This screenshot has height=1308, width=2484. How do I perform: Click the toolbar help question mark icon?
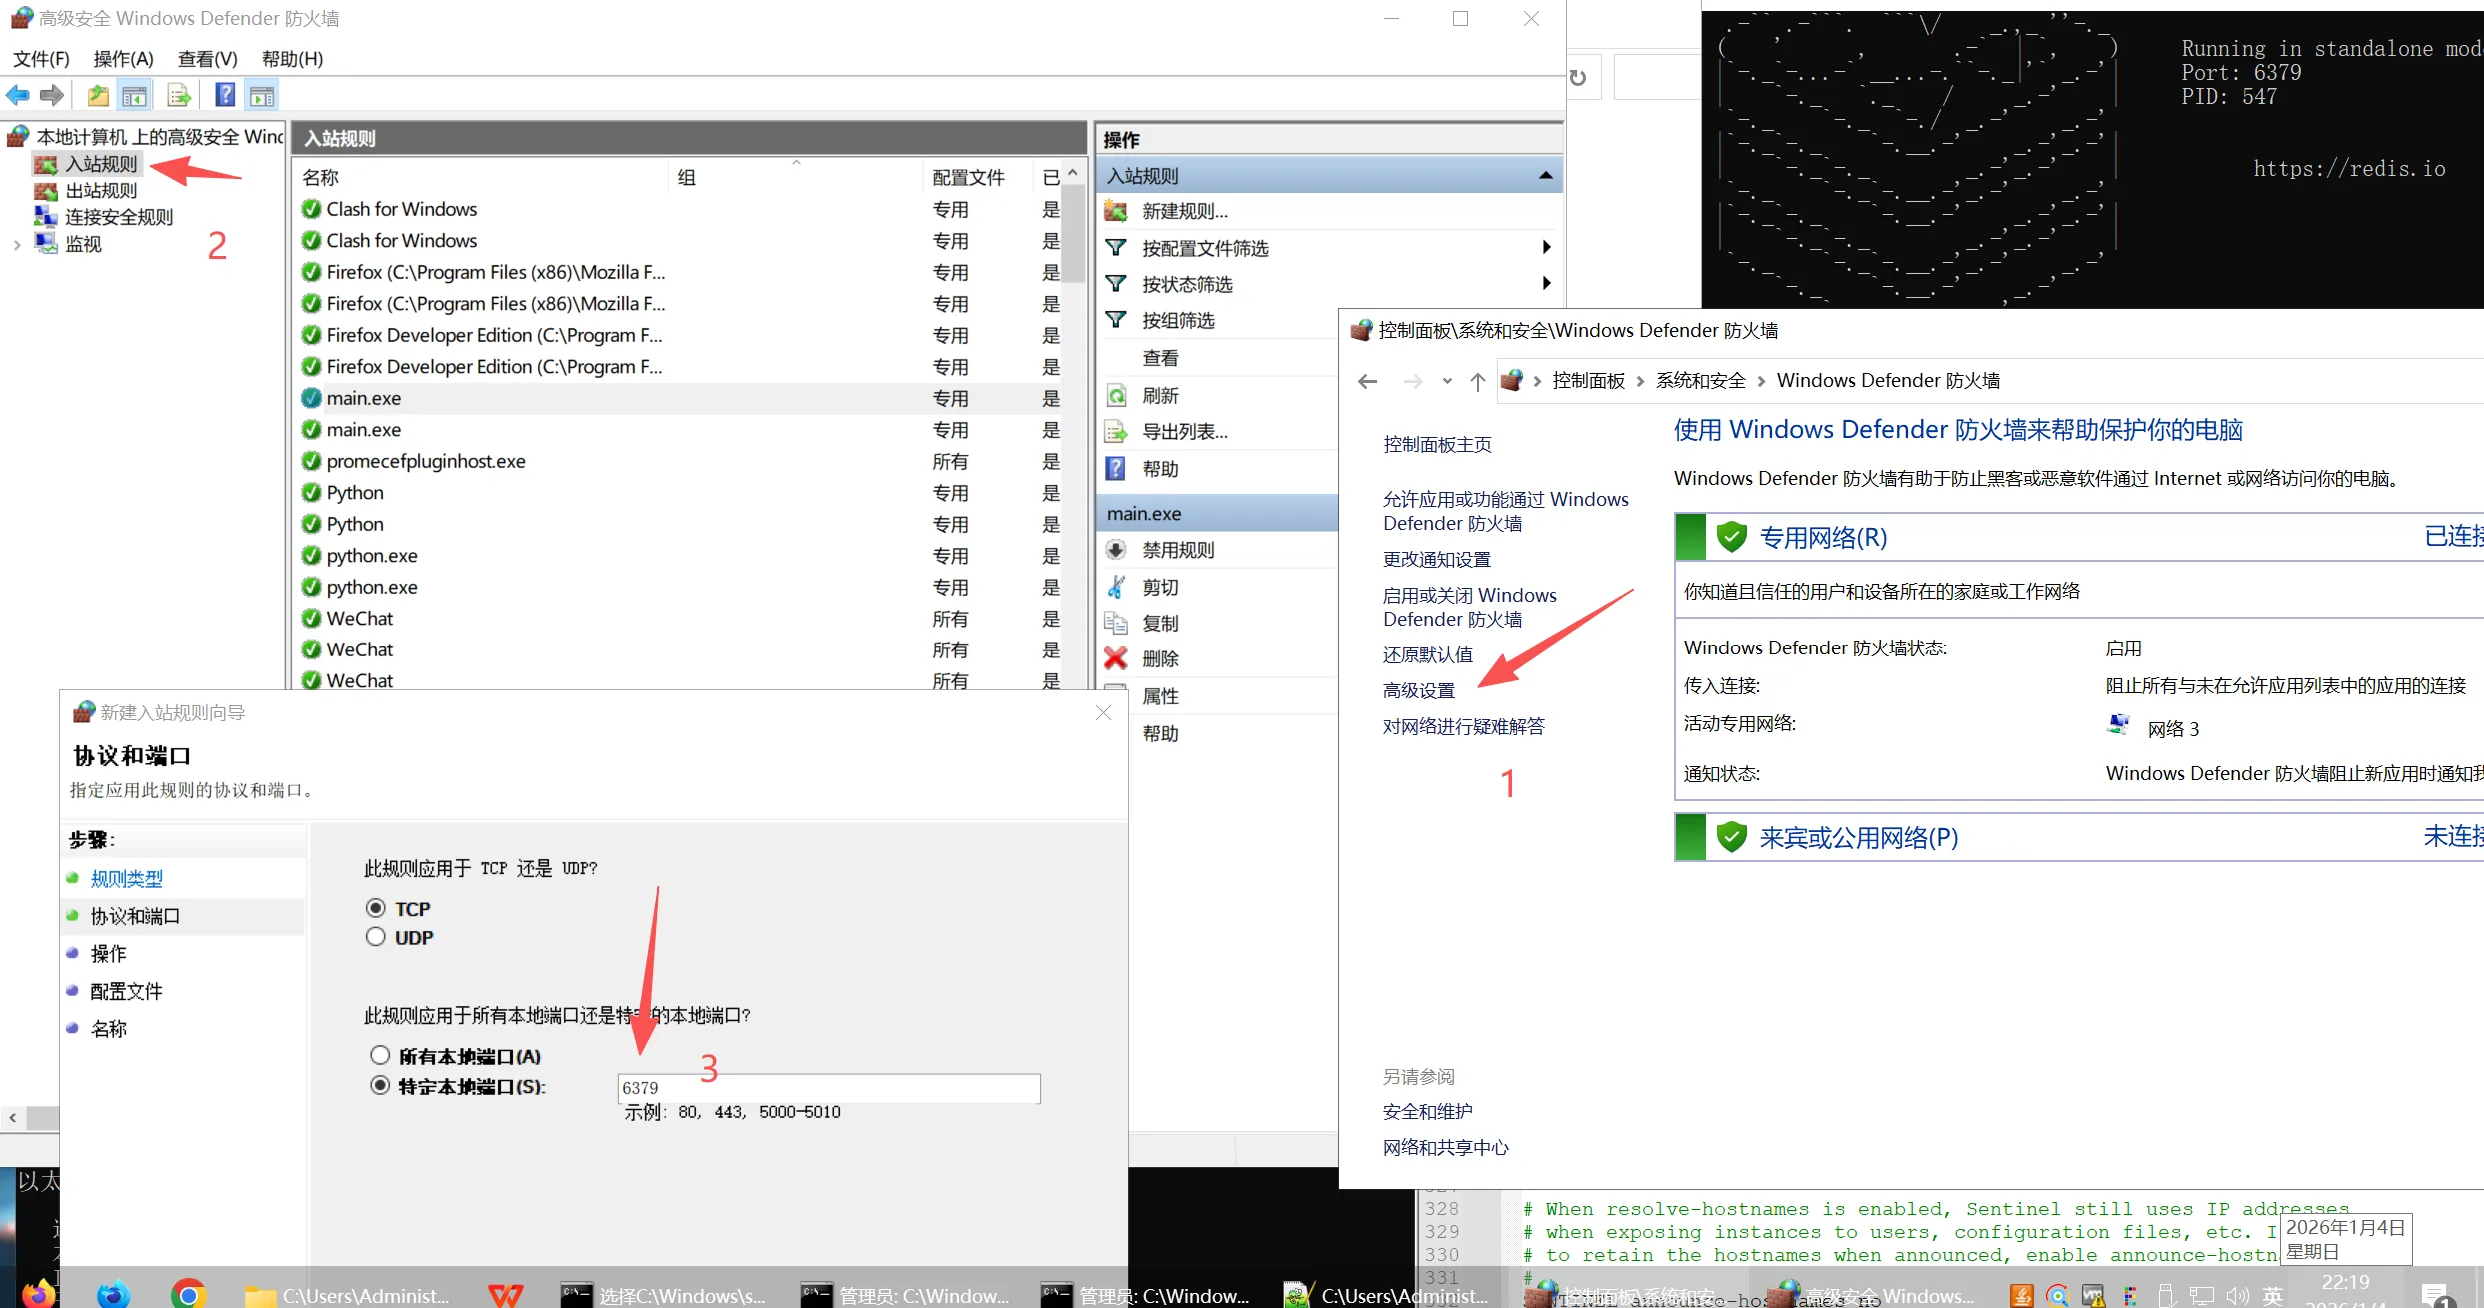click(226, 96)
